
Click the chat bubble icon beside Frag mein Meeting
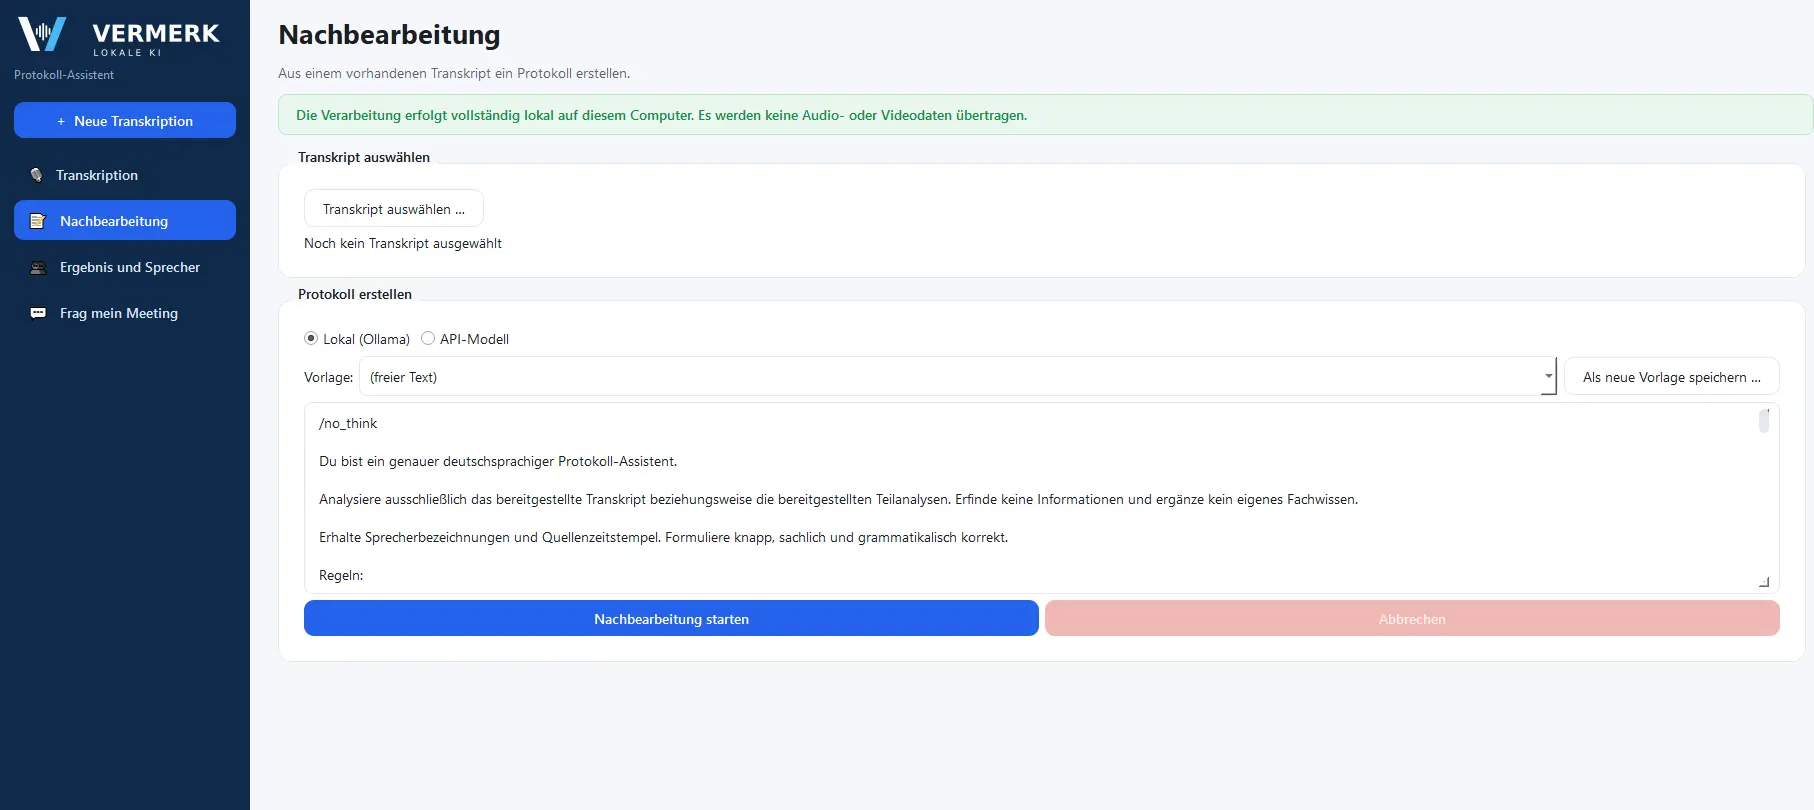38,313
